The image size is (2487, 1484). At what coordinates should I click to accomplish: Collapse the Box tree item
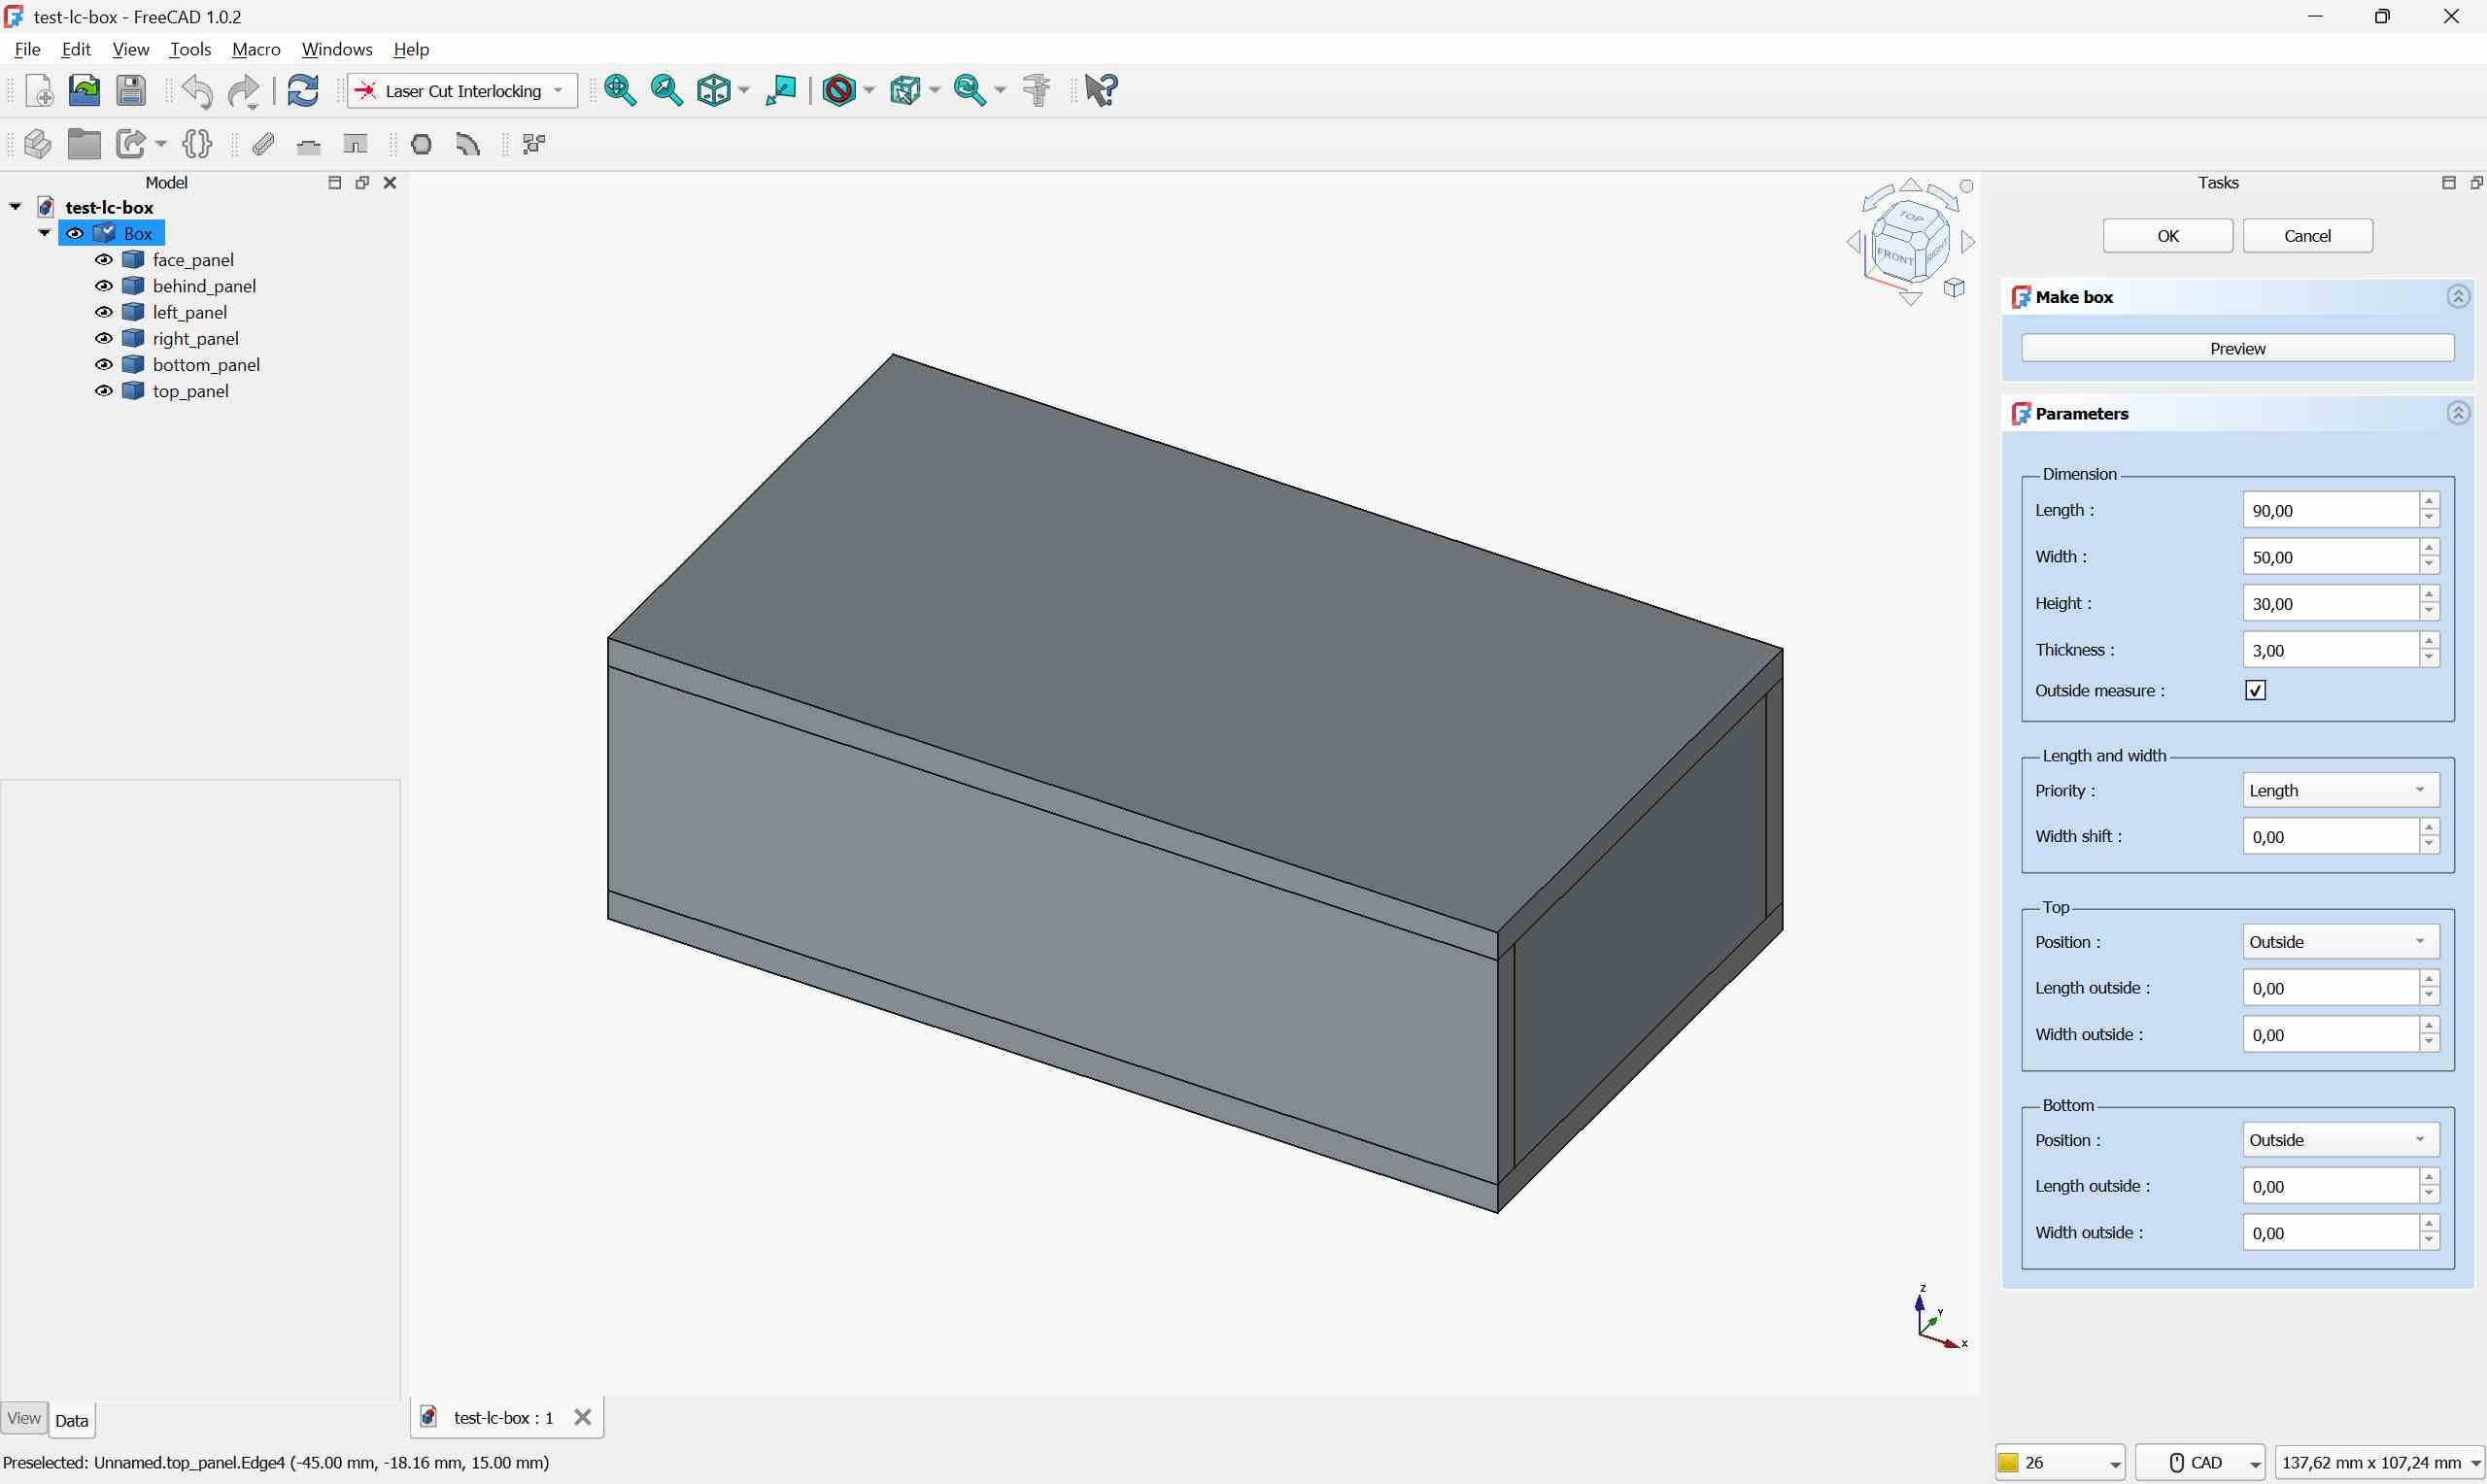point(44,232)
